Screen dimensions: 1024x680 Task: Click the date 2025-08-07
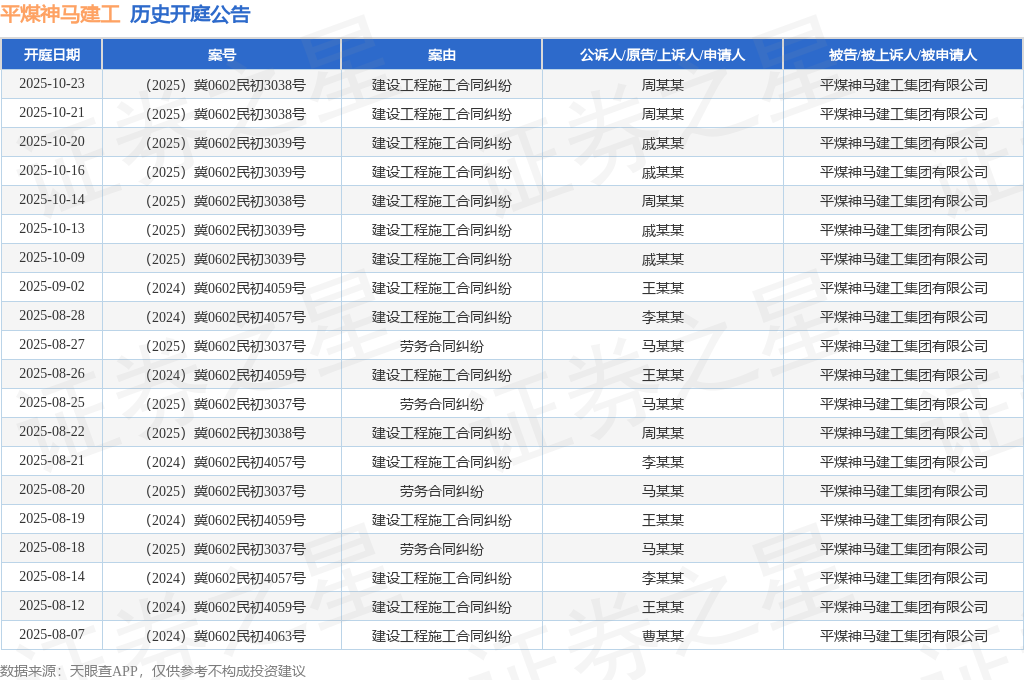click(52, 634)
